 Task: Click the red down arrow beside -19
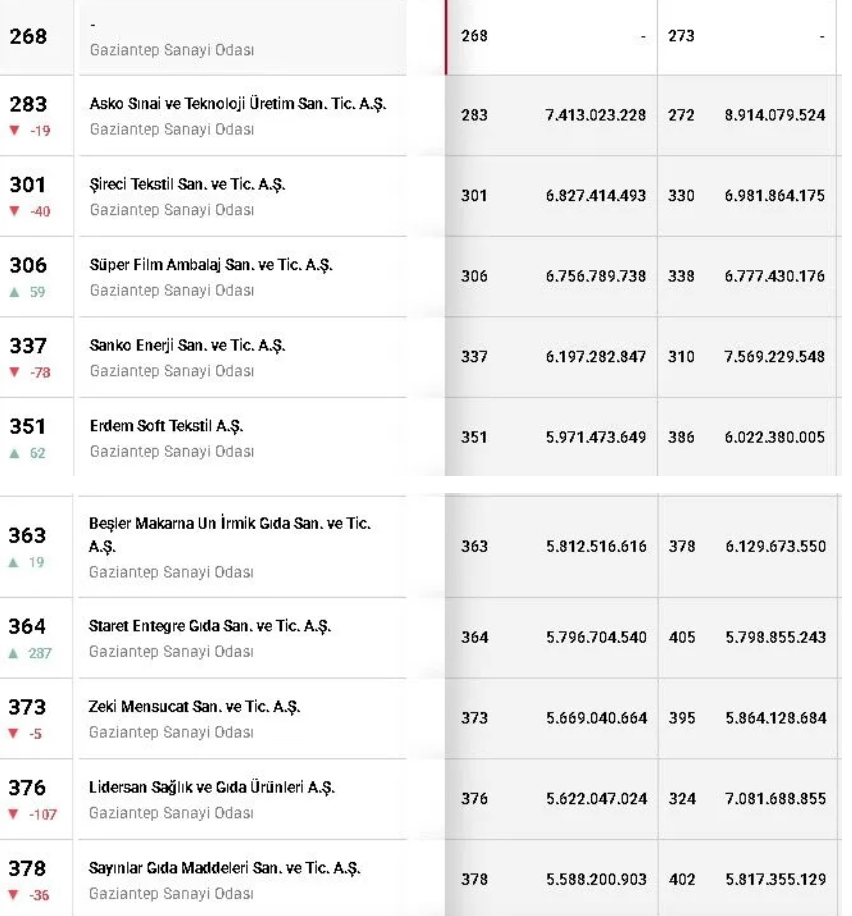pos(14,131)
